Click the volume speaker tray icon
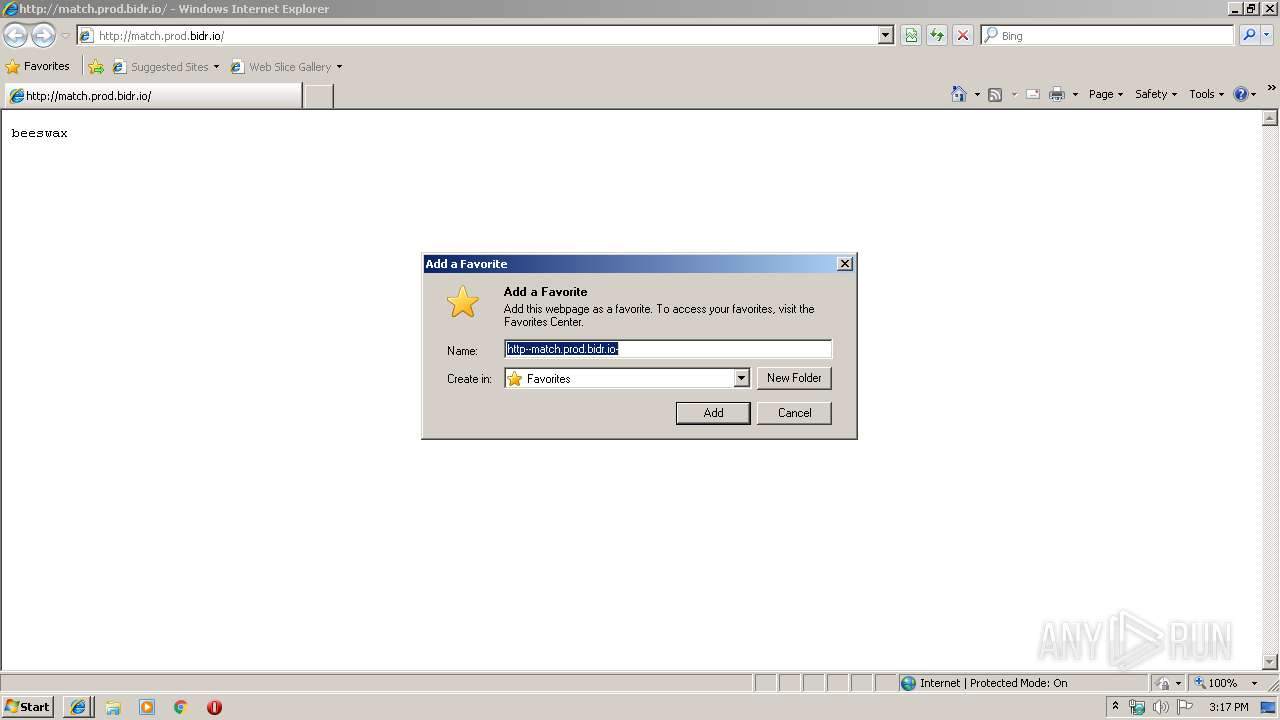Screen dimensions: 1280x720 1161,707
